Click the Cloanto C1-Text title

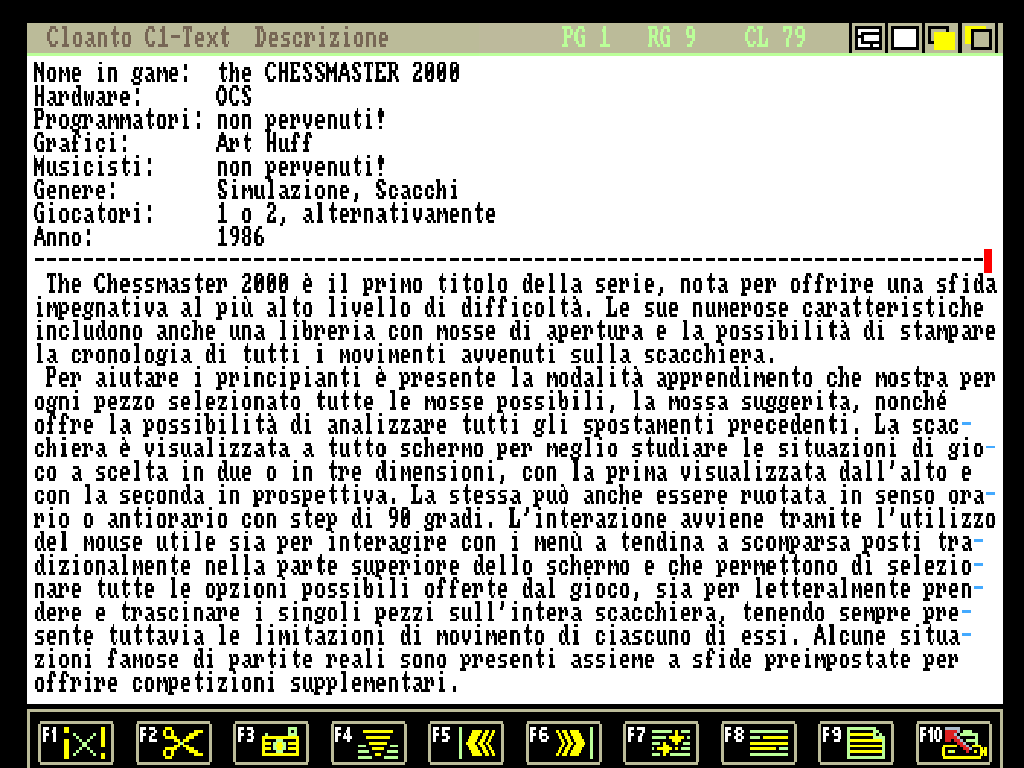pyautogui.click(x=138, y=39)
